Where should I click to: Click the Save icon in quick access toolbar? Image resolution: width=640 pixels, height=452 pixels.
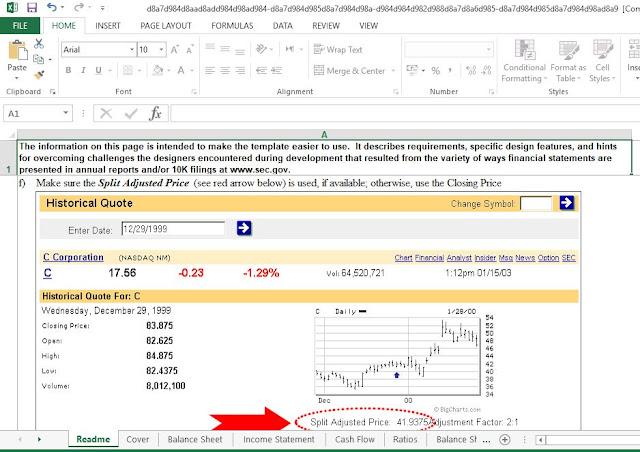(x=31, y=7)
